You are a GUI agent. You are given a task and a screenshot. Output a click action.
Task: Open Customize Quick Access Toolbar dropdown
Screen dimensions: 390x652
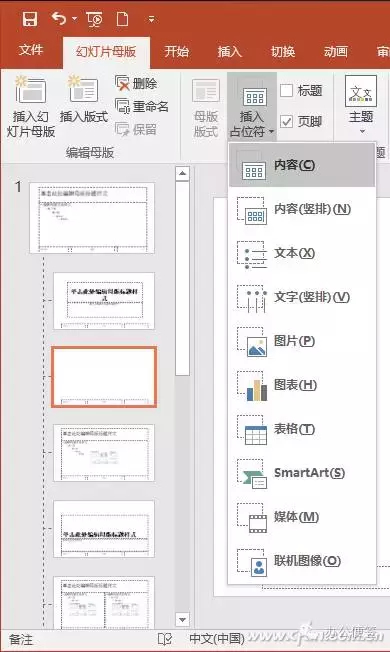point(152,19)
